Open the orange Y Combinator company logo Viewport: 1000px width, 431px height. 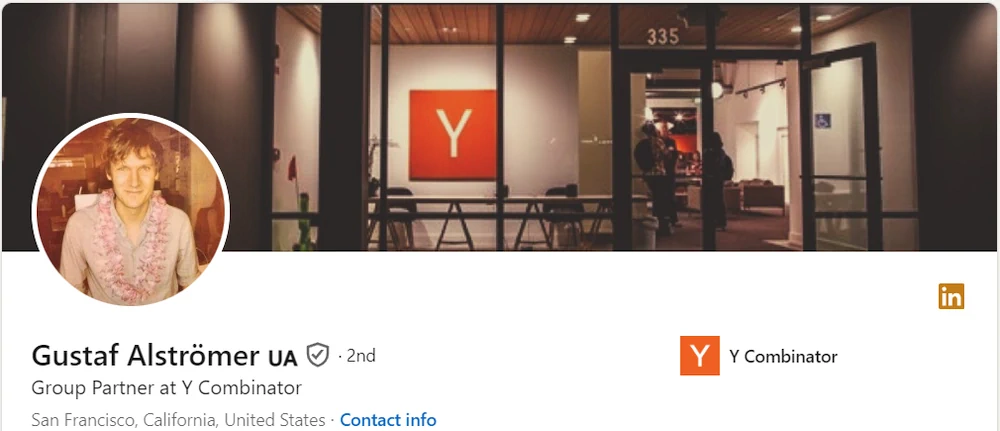coord(700,356)
